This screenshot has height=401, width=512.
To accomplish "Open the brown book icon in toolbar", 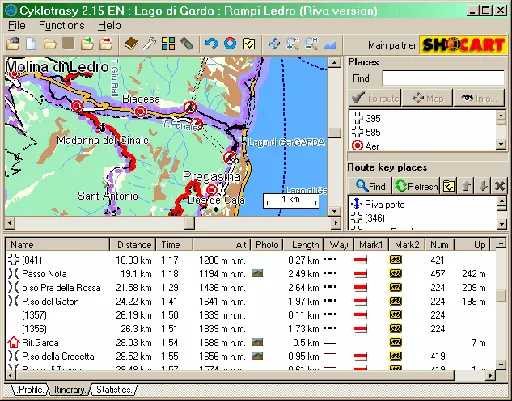I will pyautogui.click(x=131, y=44).
